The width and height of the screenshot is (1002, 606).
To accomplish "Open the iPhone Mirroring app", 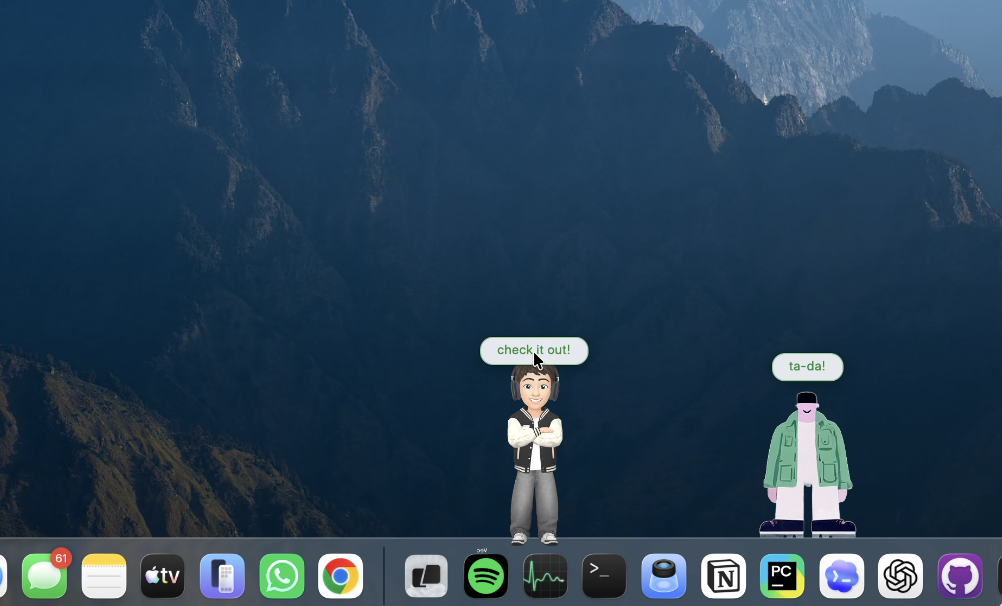I will pos(222,576).
